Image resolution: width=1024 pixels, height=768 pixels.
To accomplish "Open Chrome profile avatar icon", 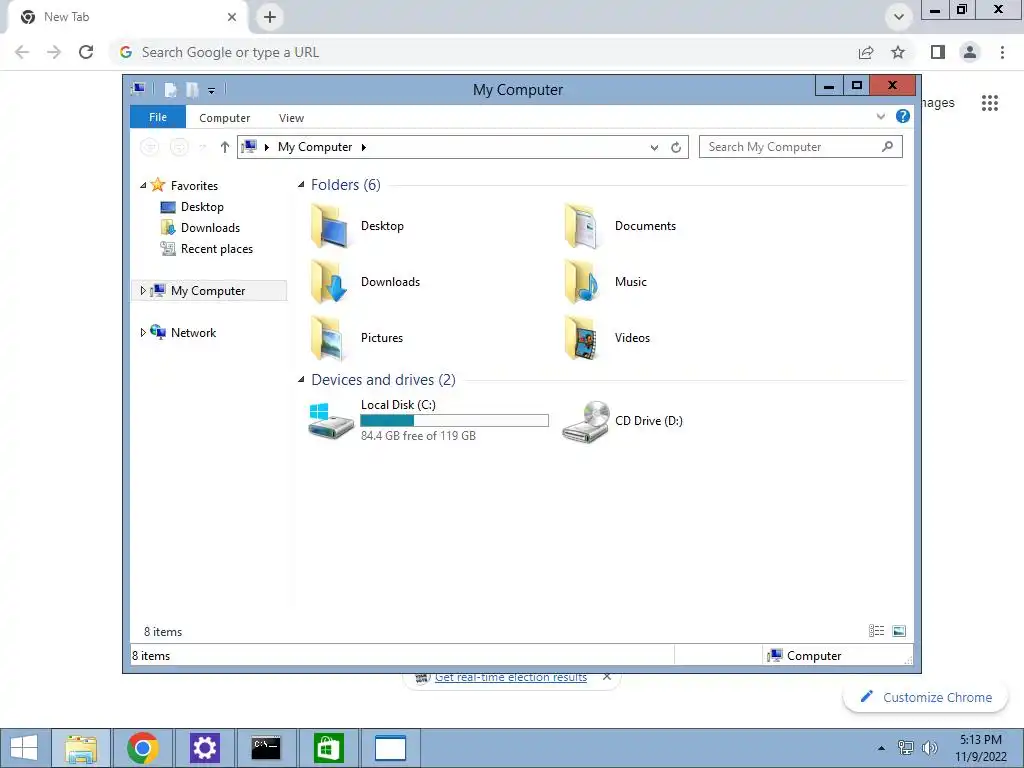I will point(970,52).
